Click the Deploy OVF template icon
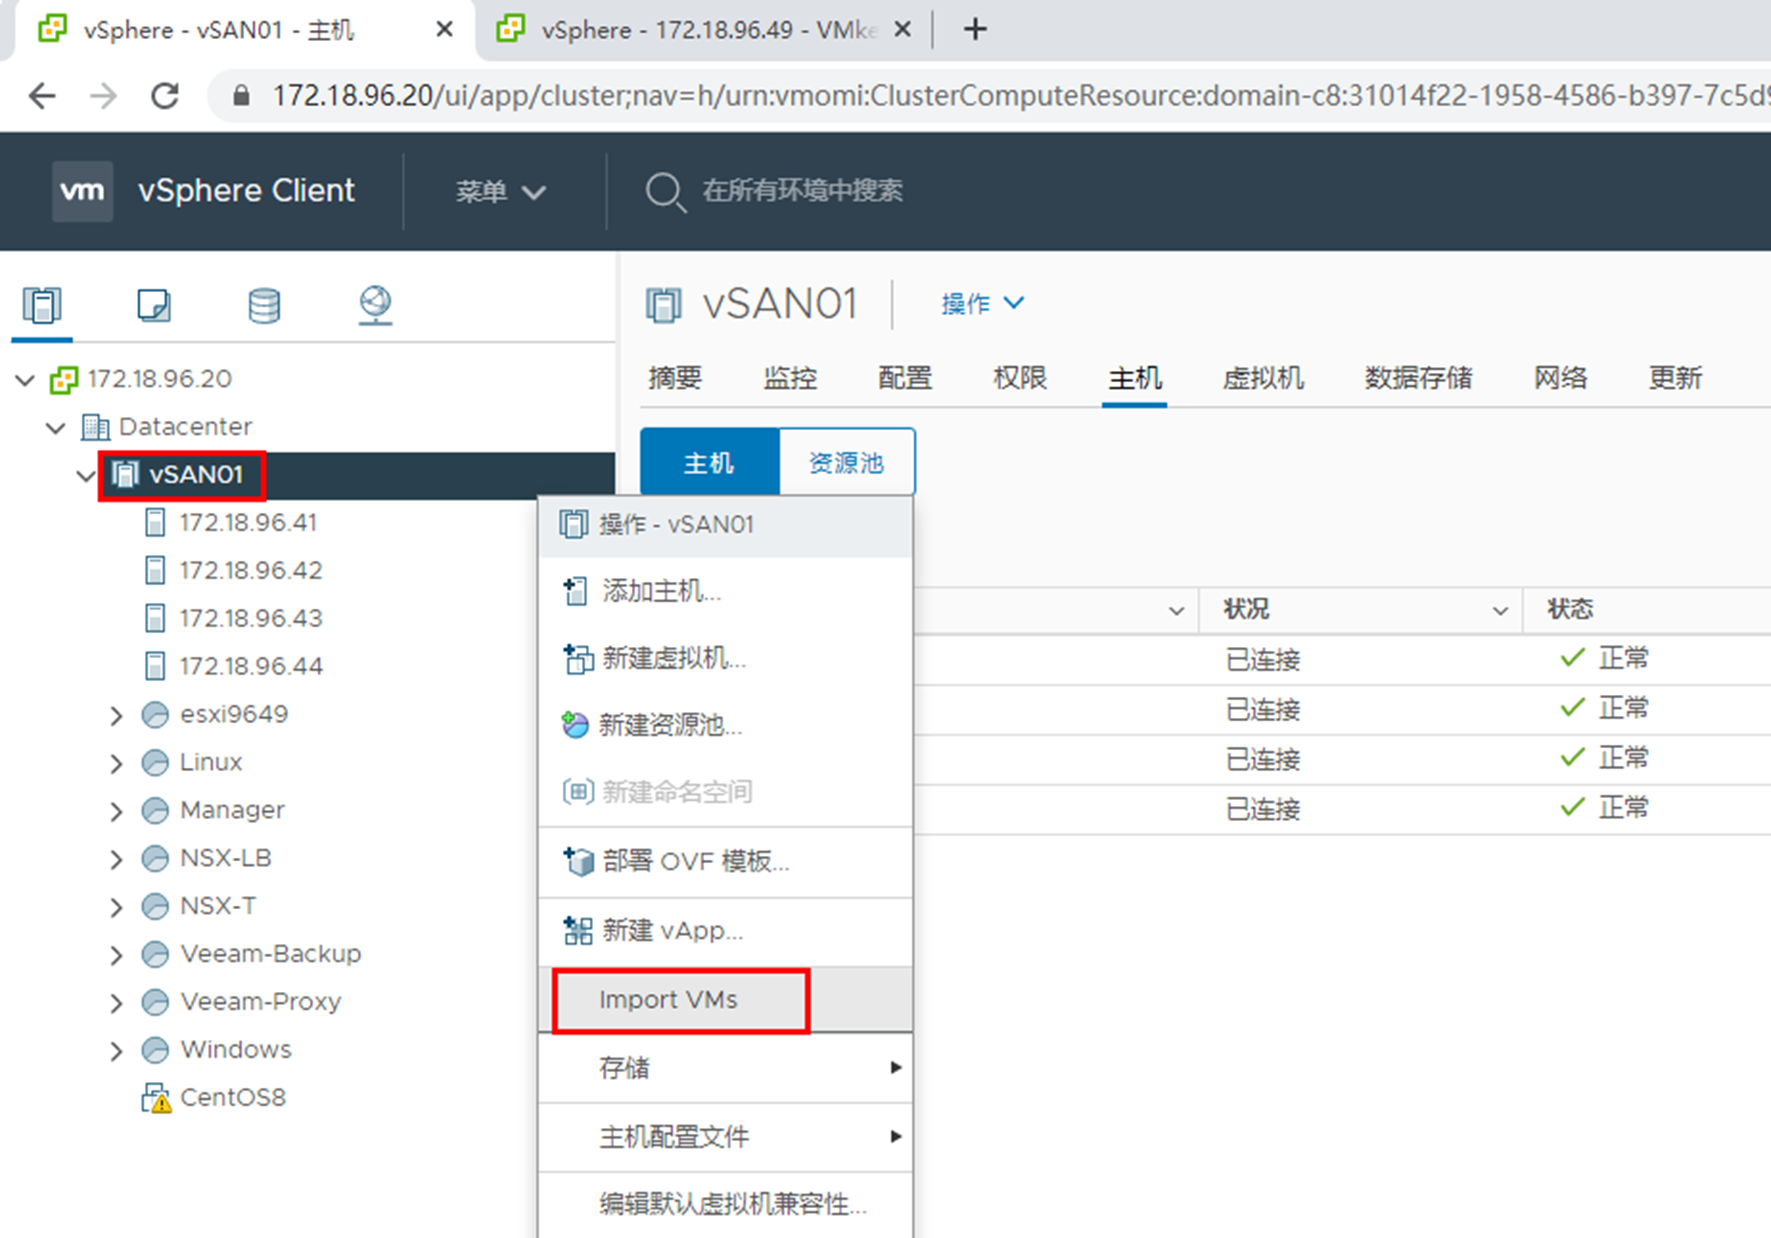This screenshot has width=1771, height=1238. 578,861
